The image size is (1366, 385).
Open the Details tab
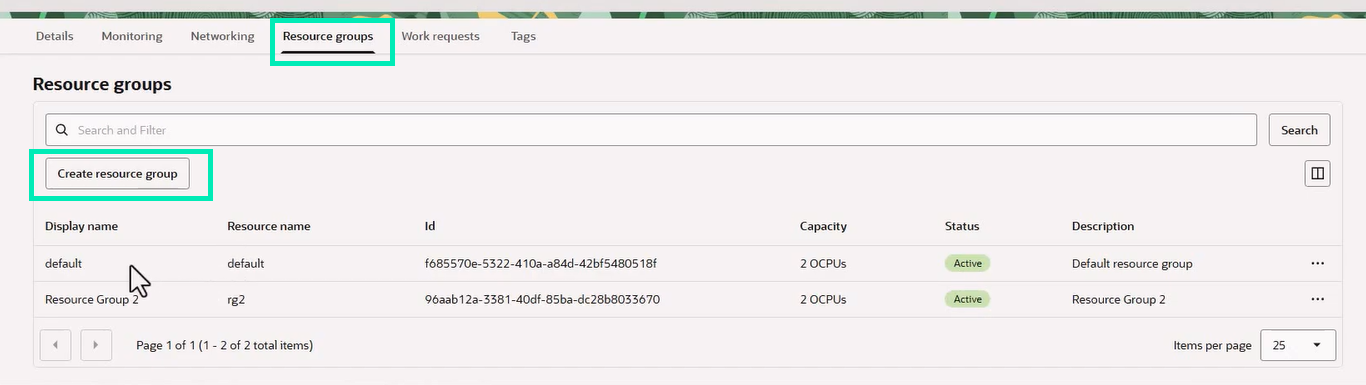click(x=55, y=36)
